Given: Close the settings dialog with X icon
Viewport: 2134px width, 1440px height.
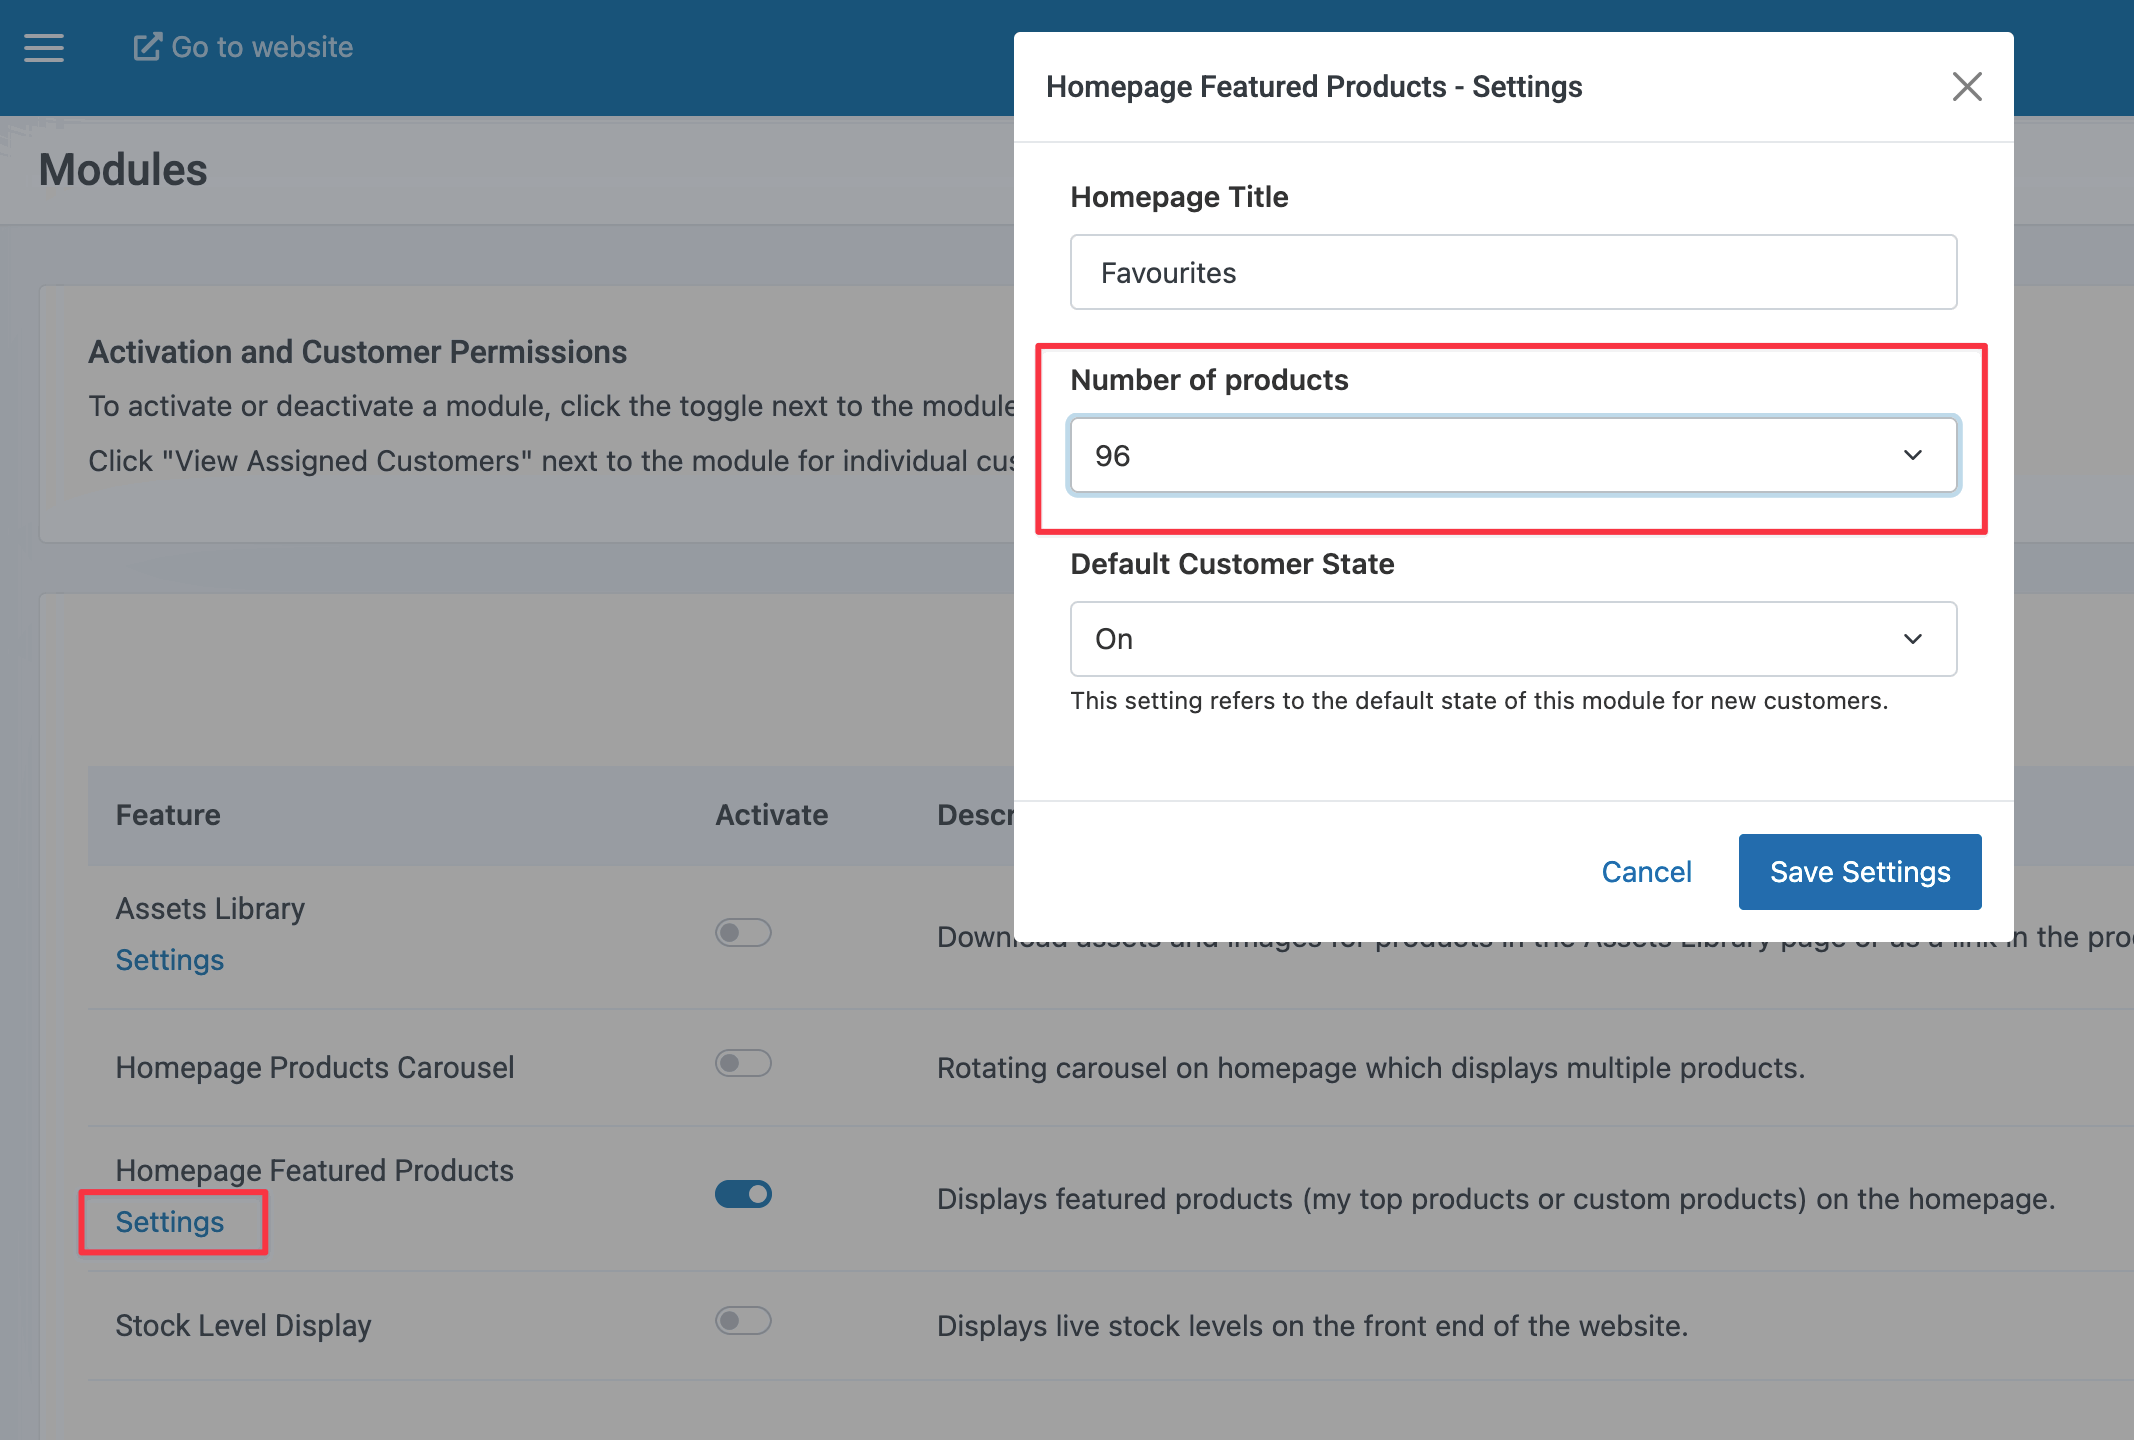Looking at the screenshot, I should (1966, 87).
